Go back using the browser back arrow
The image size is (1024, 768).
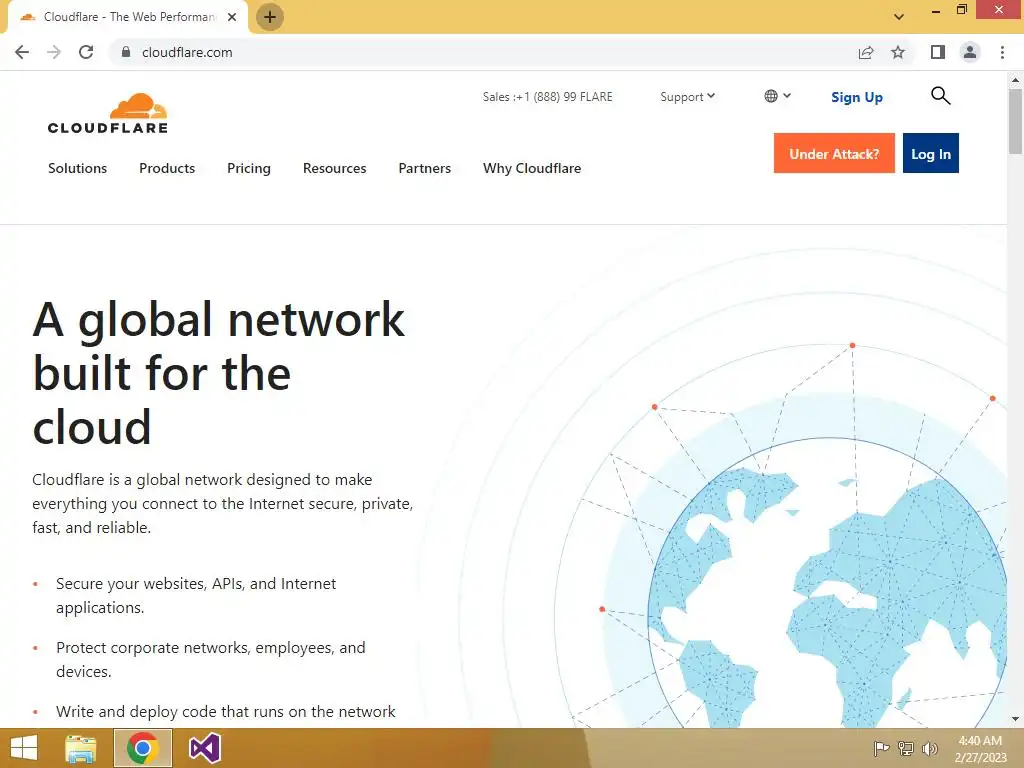pyautogui.click(x=22, y=52)
